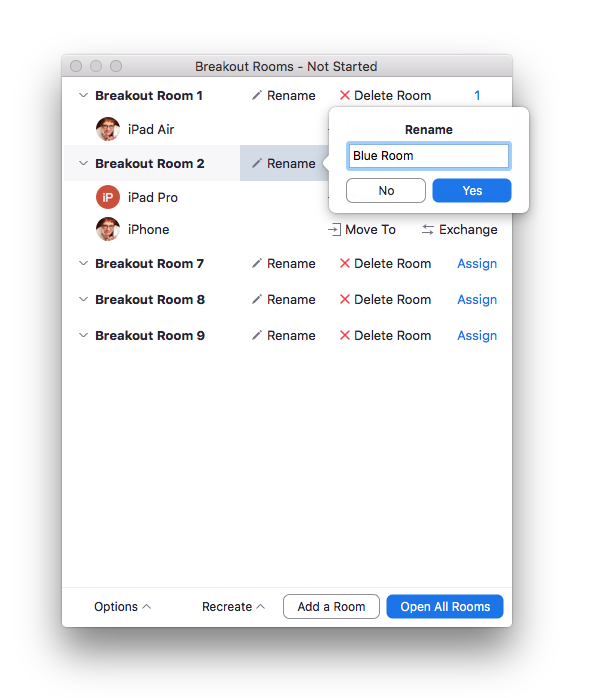Image resolution: width=589 pixels, height=698 pixels.
Task: Select iPhone participant avatar
Action: (108, 229)
